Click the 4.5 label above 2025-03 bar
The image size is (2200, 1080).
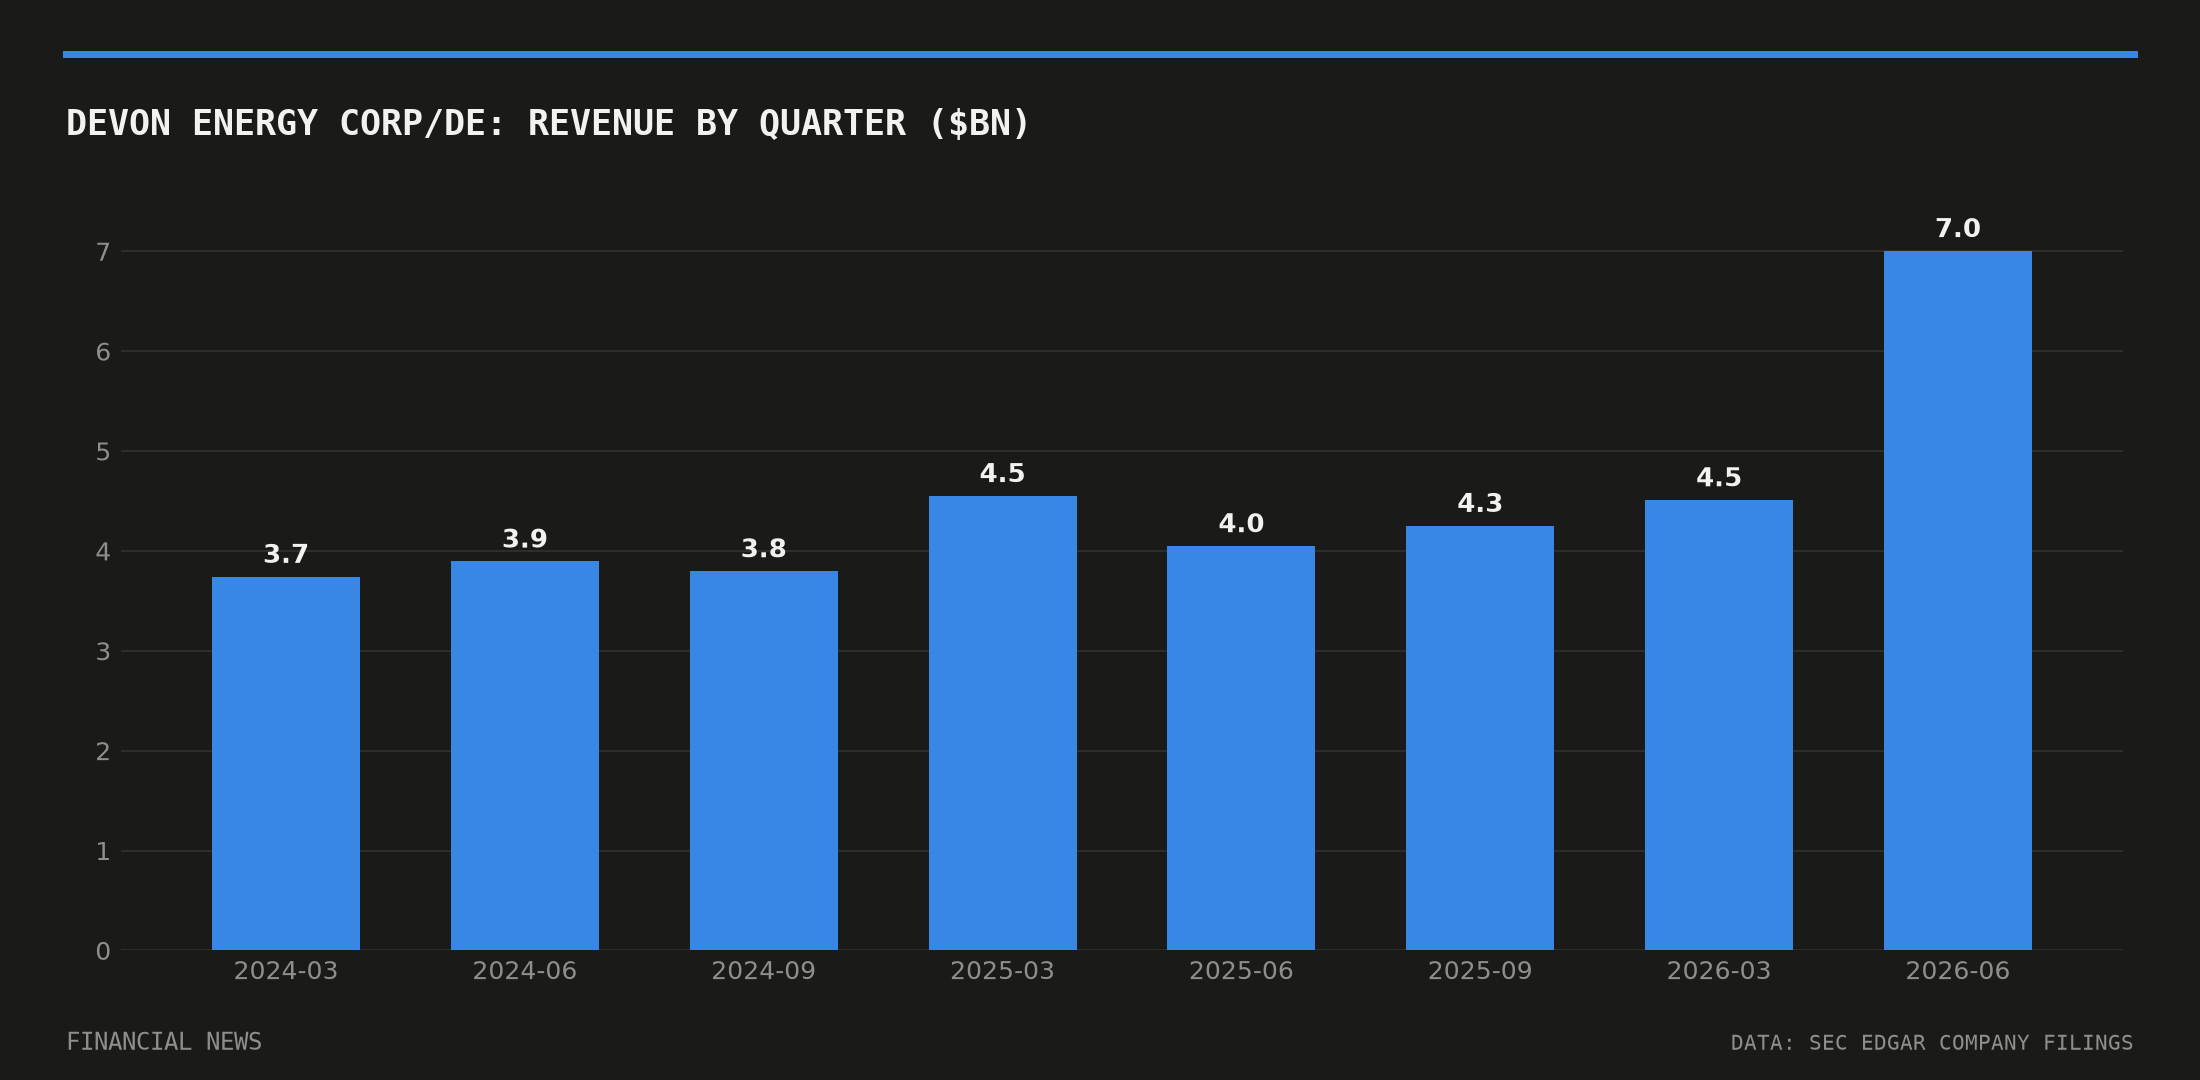(x=1003, y=474)
